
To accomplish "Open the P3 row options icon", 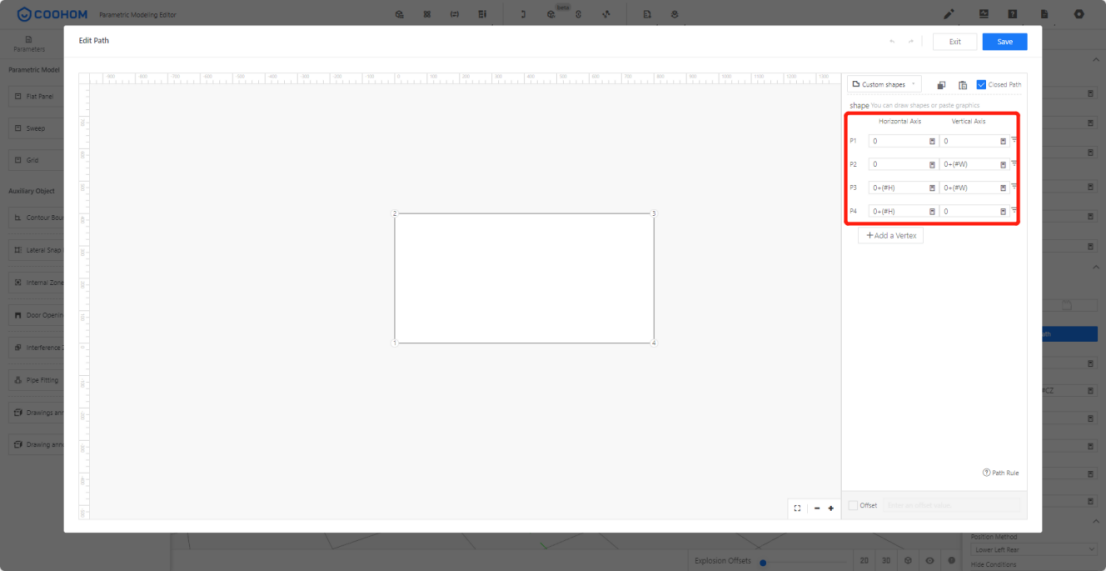I will [x=1015, y=186].
